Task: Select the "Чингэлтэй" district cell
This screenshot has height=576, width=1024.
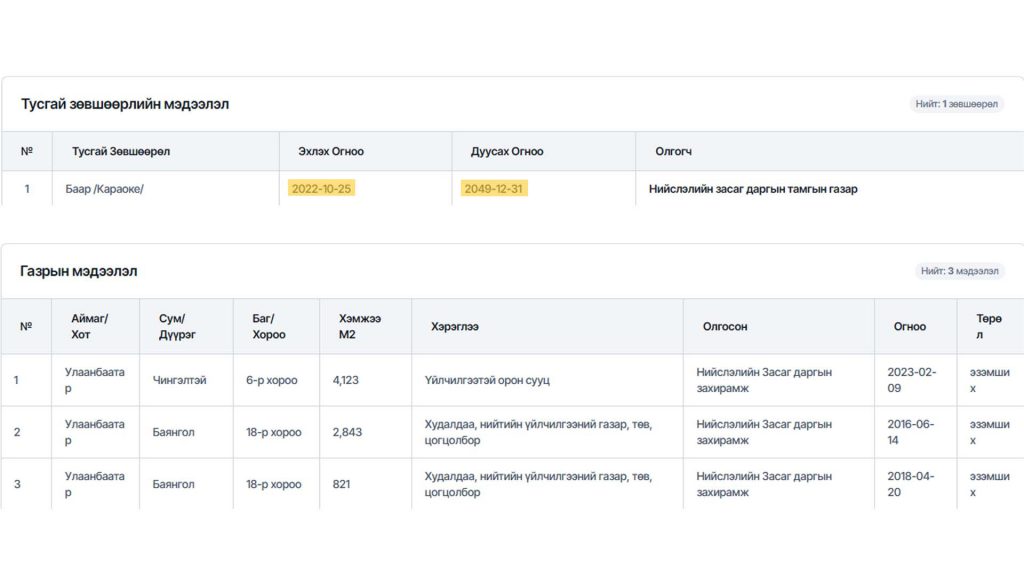Action: tap(179, 380)
